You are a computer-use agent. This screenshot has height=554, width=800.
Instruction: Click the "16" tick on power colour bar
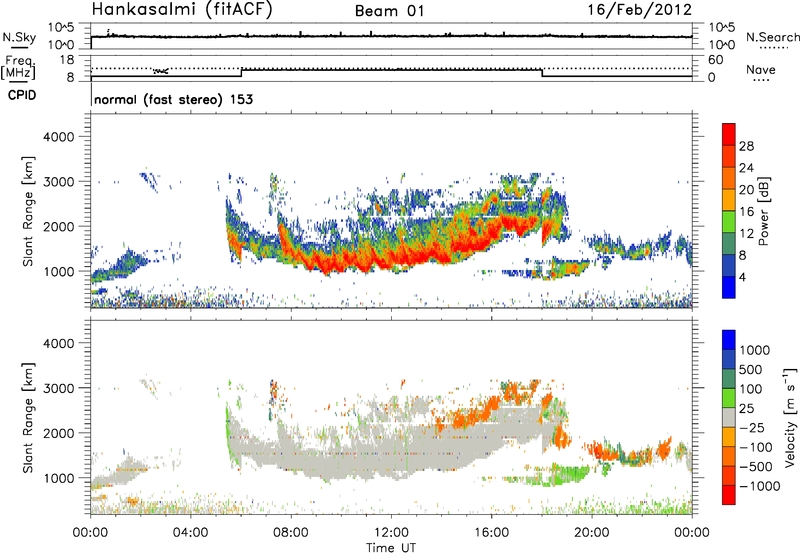pyautogui.click(x=746, y=212)
